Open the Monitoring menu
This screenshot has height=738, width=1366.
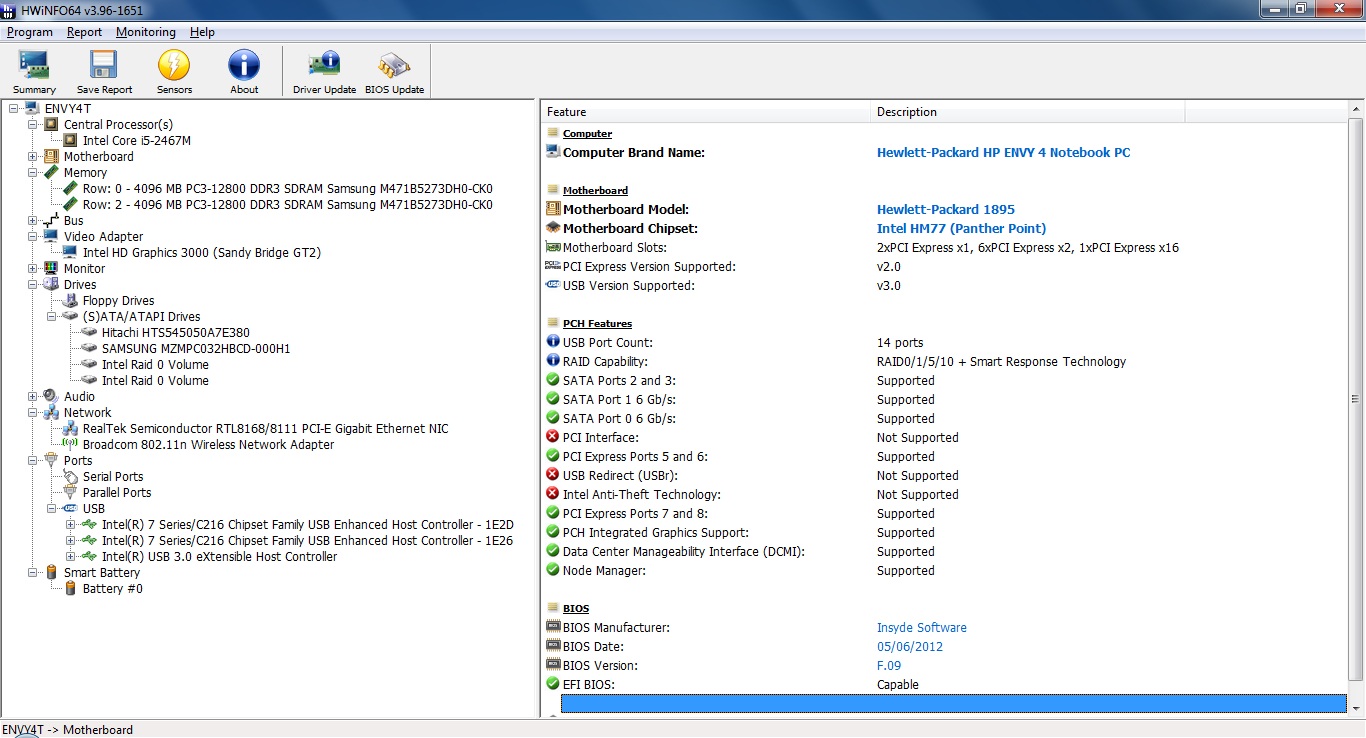146,32
